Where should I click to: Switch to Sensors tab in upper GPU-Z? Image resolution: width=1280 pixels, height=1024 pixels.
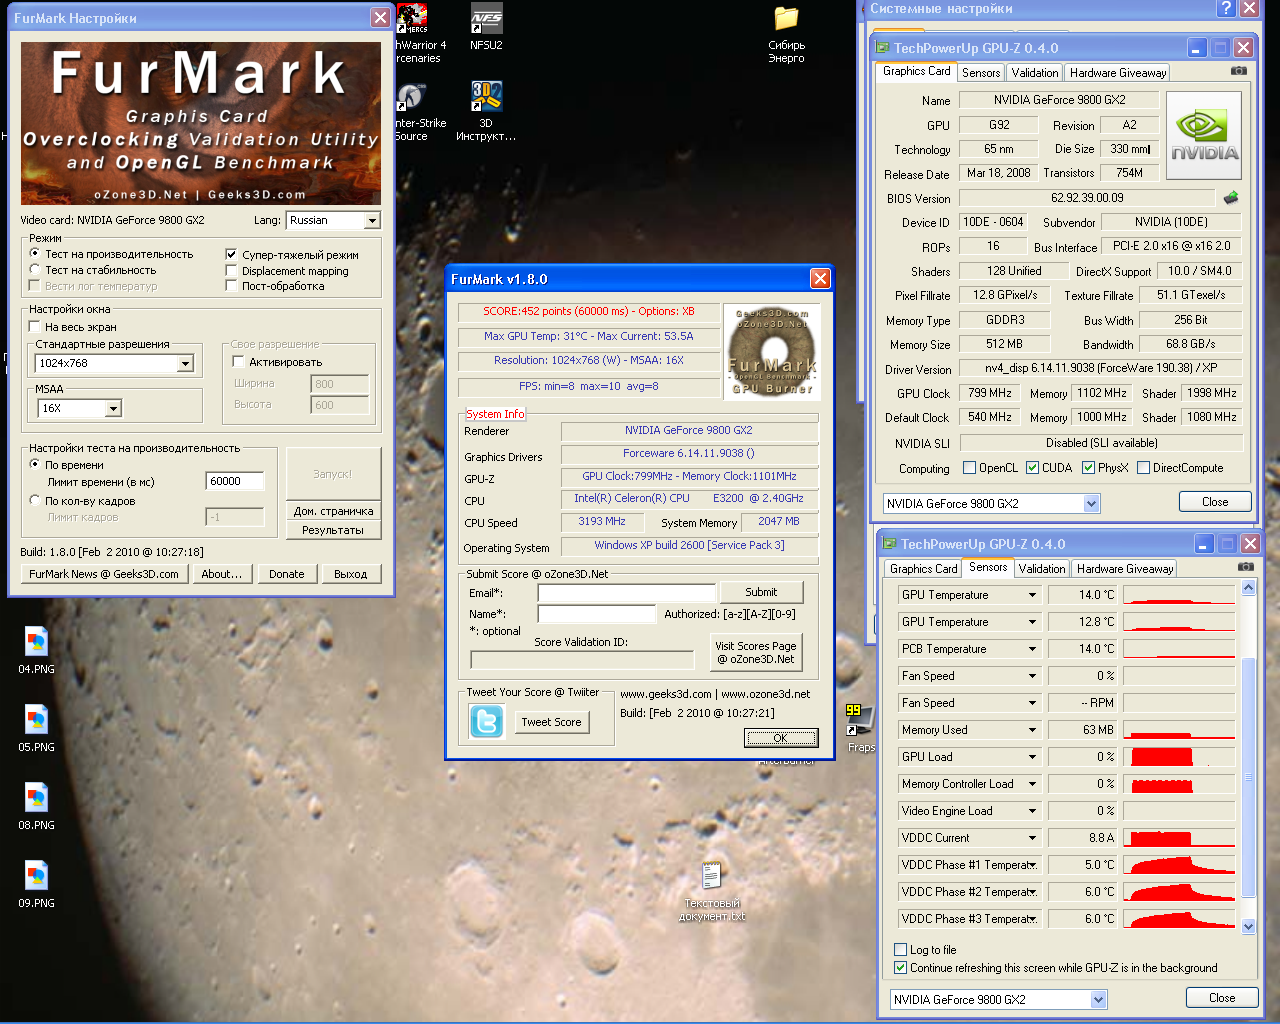pos(980,73)
